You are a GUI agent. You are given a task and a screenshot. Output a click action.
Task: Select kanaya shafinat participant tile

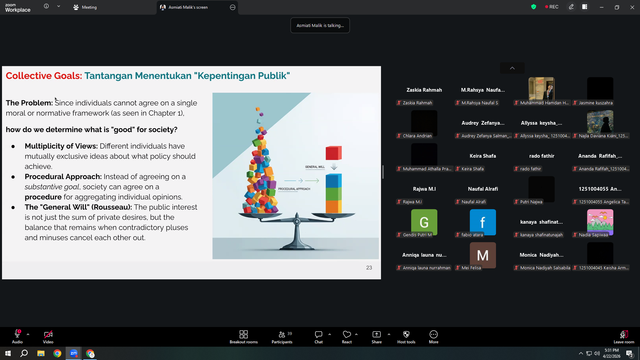(x=541, y=223)
